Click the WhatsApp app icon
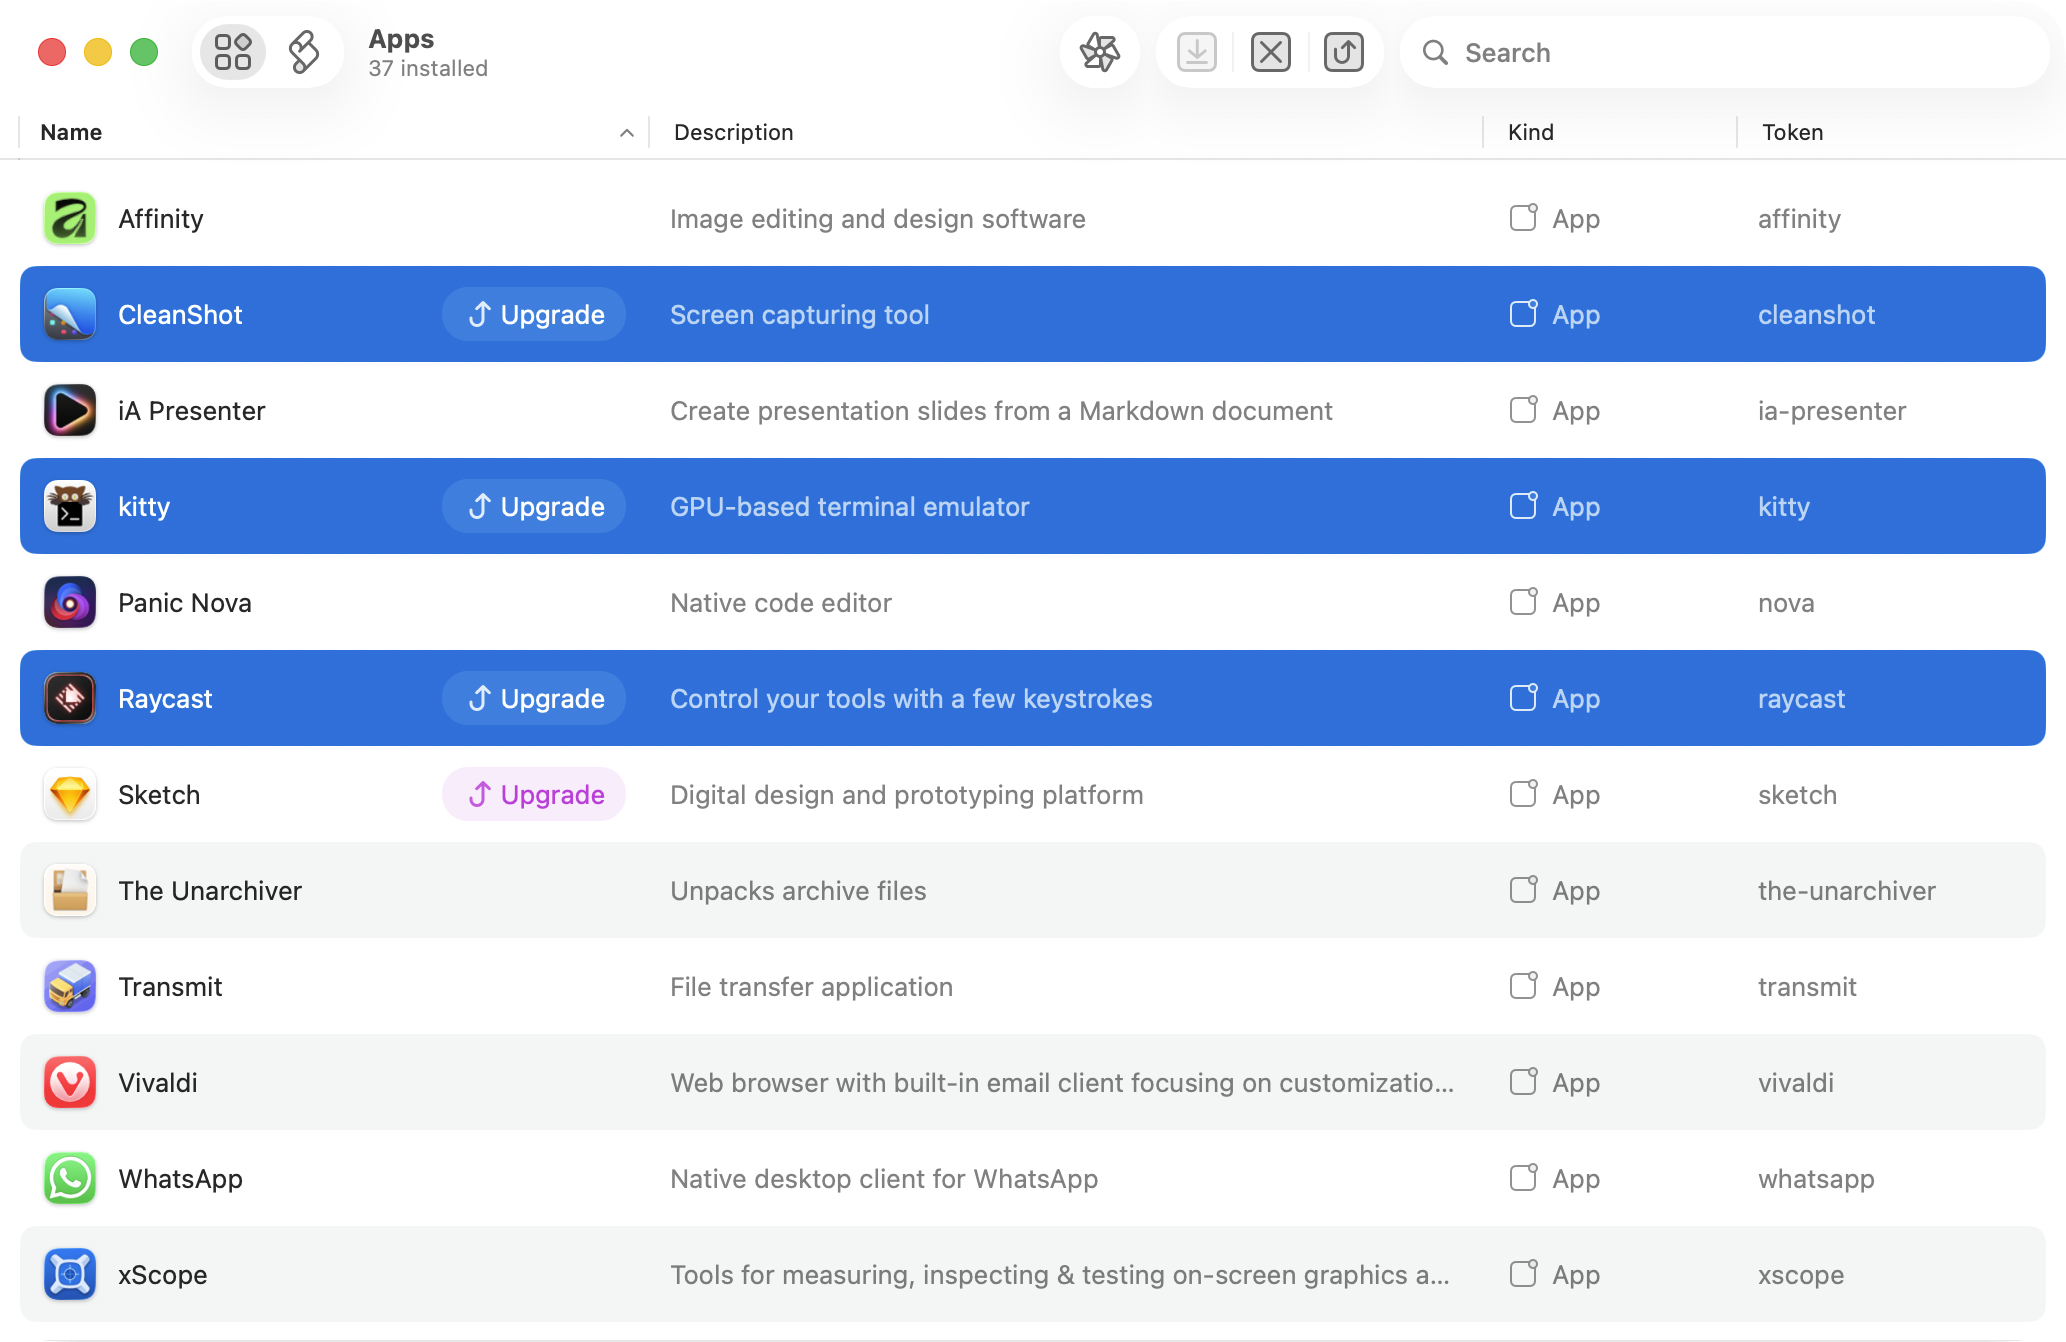 (x=70, y=1178)
